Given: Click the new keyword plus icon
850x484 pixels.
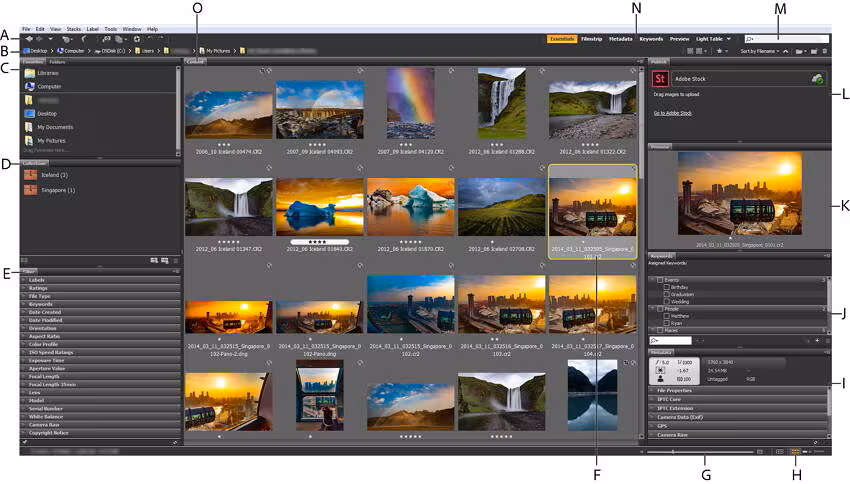Looking at the screenshot, I should 817,340.
